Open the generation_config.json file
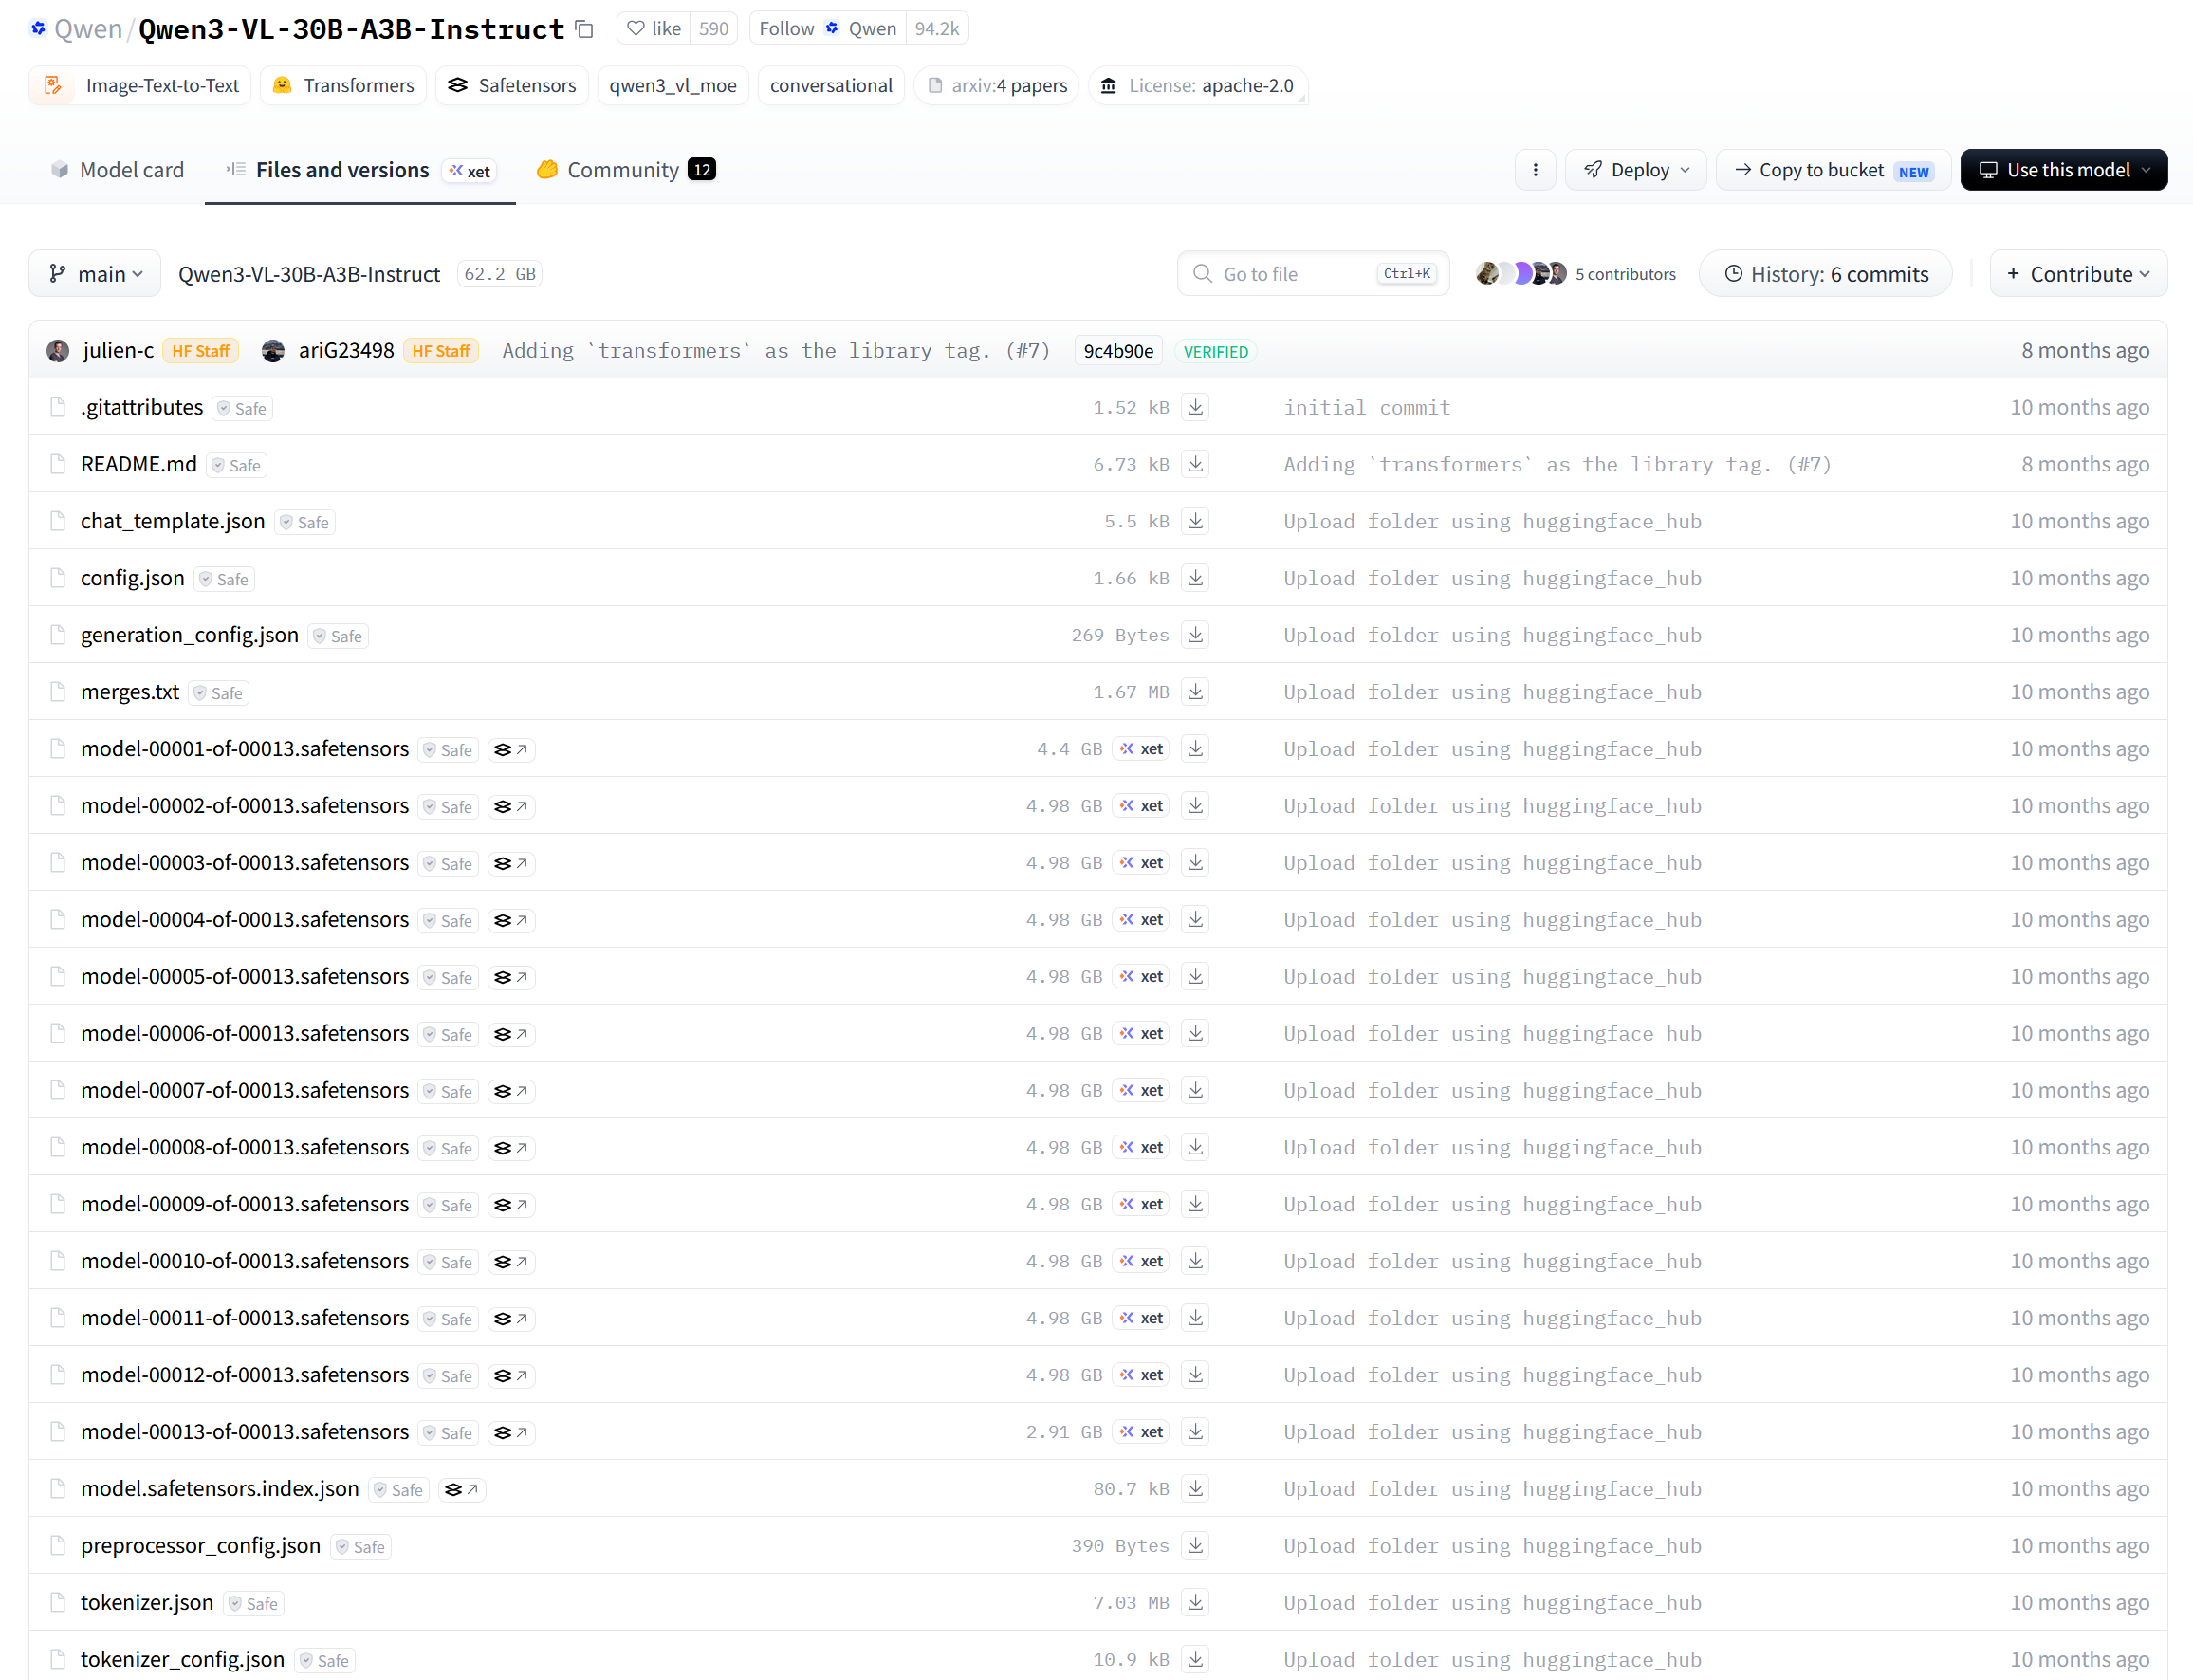2193x1680 pixels. coord(190,635)
